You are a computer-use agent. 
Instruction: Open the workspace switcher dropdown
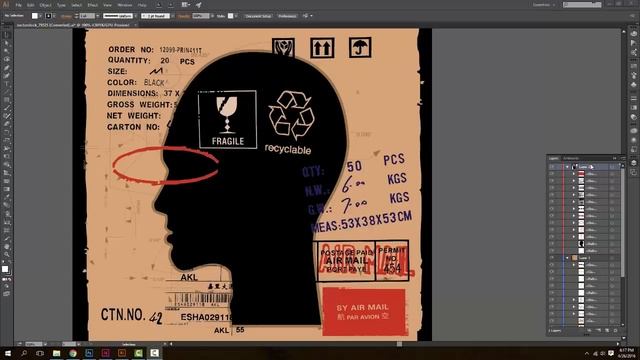click(x=544, y=5)
